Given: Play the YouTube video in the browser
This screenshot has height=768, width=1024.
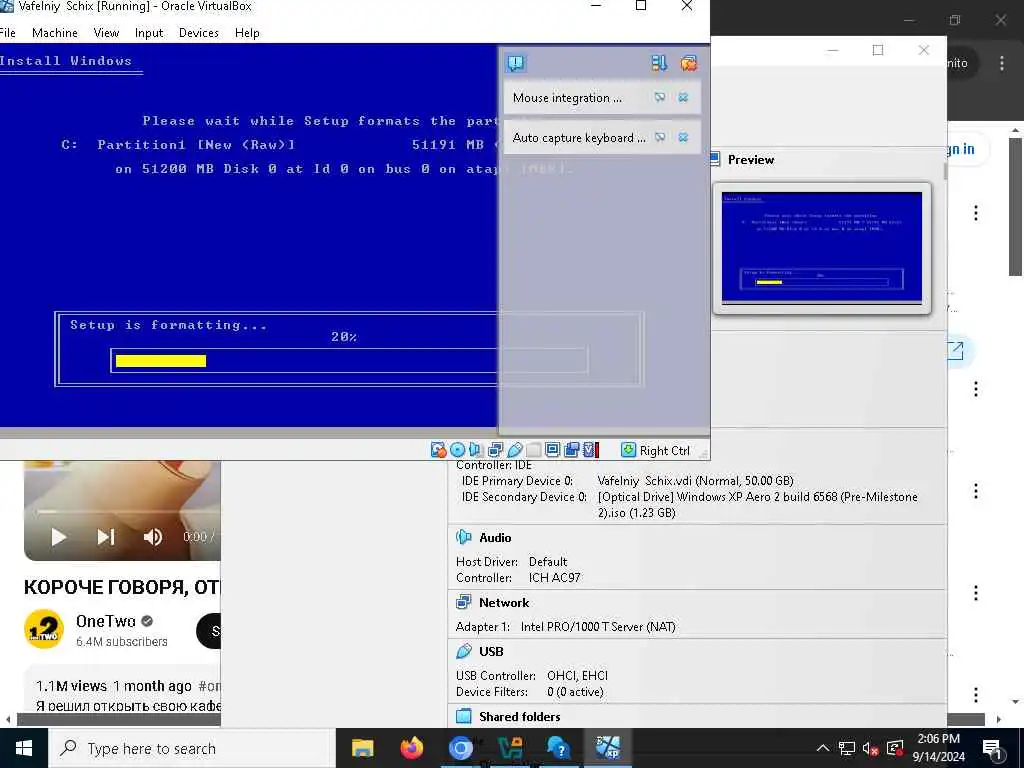Looking at the screenshot, I should point(59,537).
